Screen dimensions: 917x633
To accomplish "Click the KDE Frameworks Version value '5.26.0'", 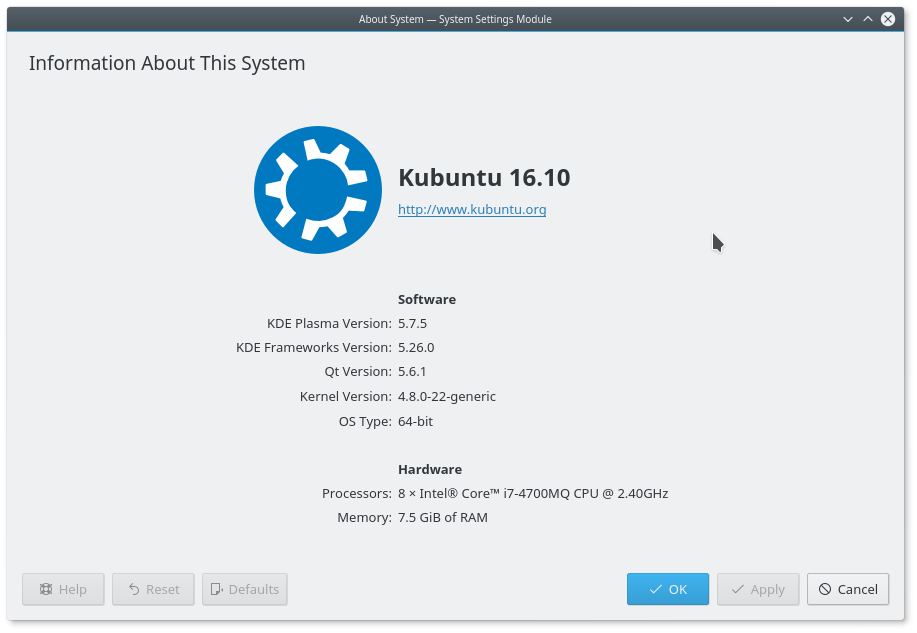I will click(416, 348).
